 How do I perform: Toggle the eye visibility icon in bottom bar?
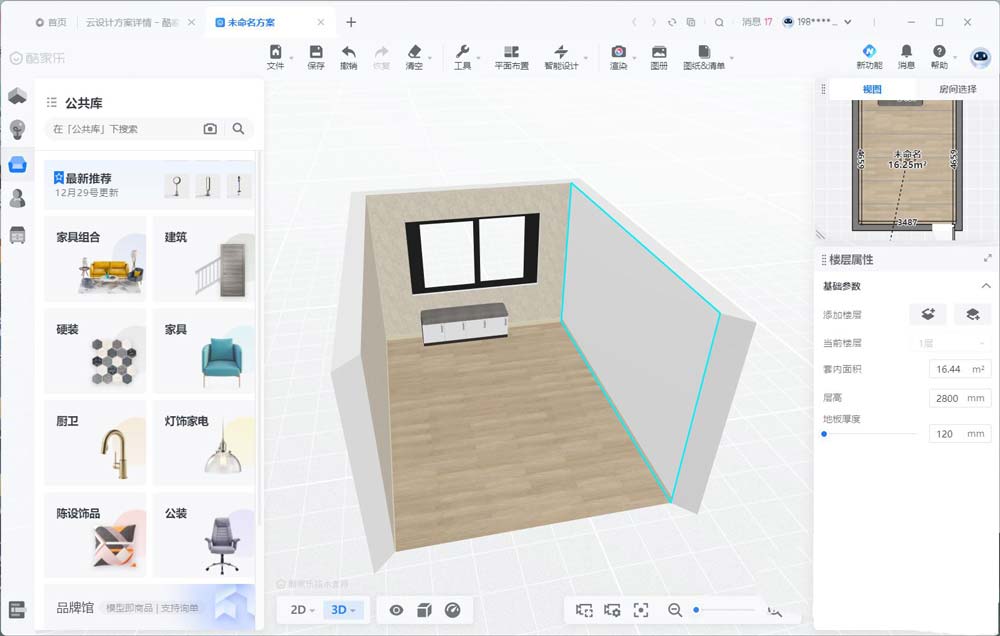pyautogui.click(x=396, y=610)
